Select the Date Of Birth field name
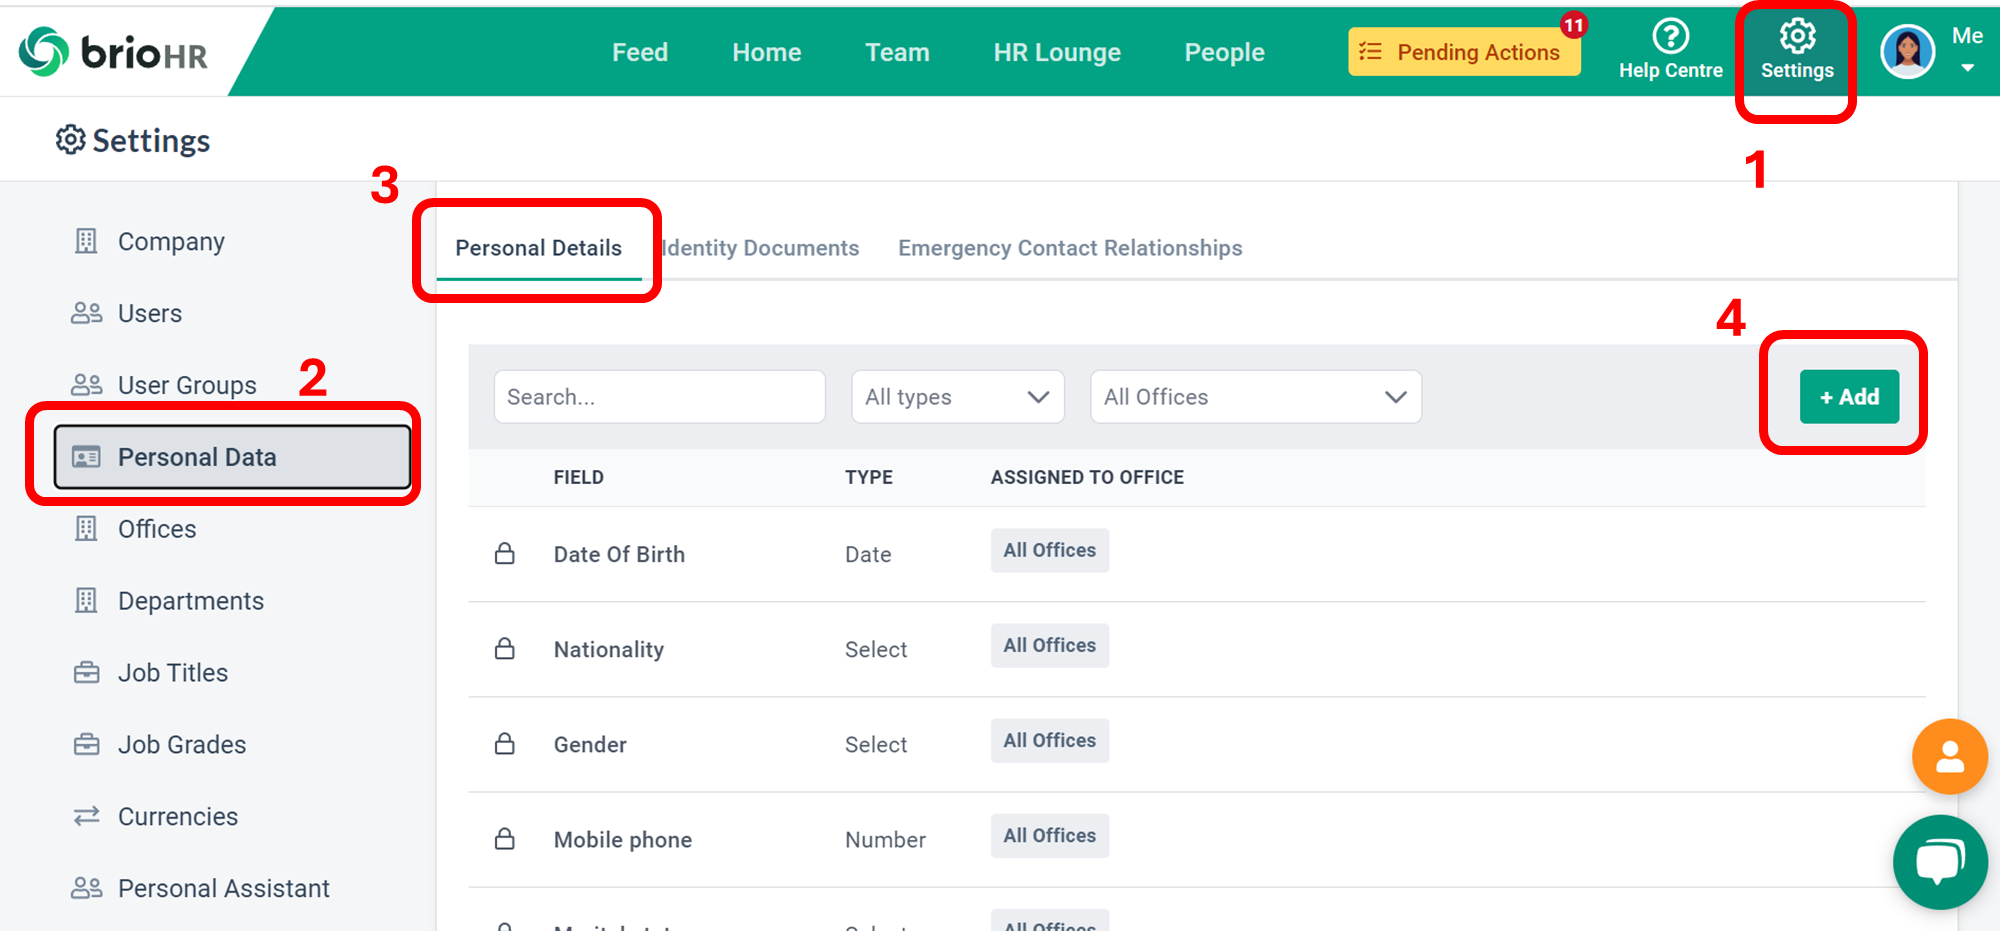Viewport: 2000px width, 931px height. [619, 554]
